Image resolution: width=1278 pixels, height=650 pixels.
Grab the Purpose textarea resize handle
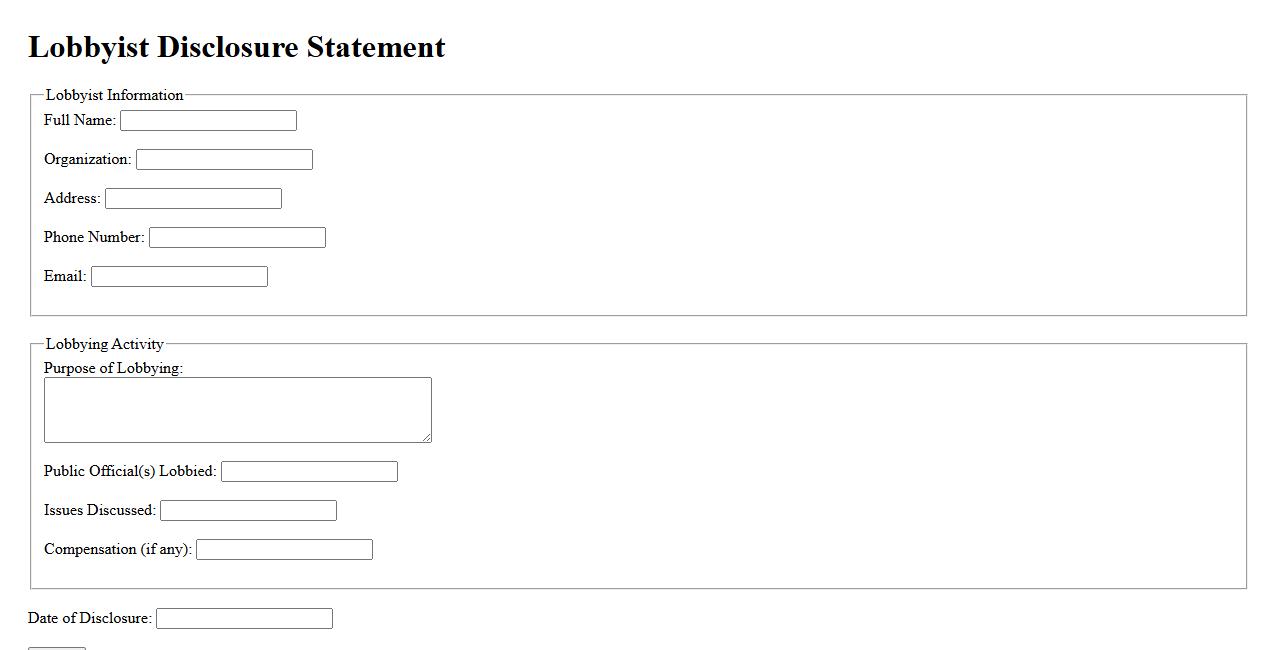[427, 438]
